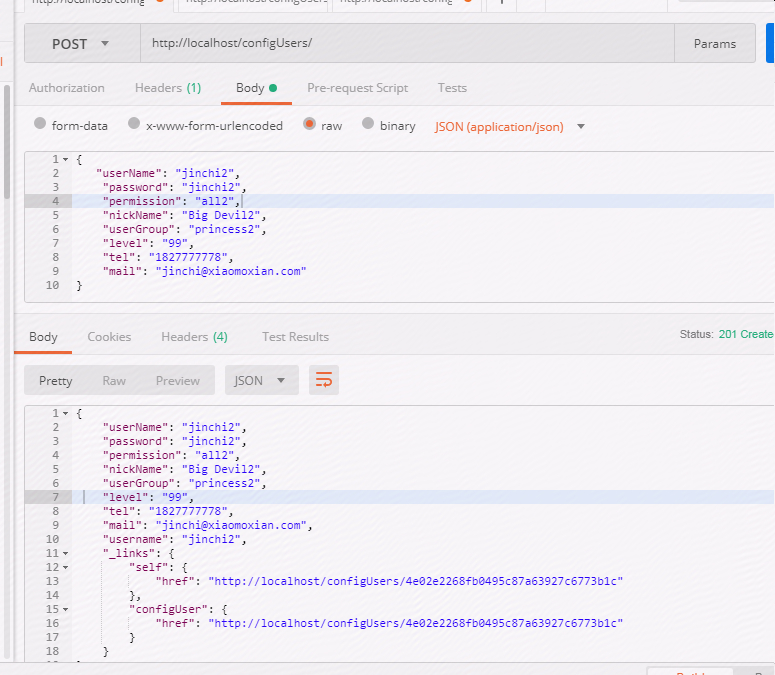Click the request "nickName" Big Devil2 line

[x=184, y=215]
